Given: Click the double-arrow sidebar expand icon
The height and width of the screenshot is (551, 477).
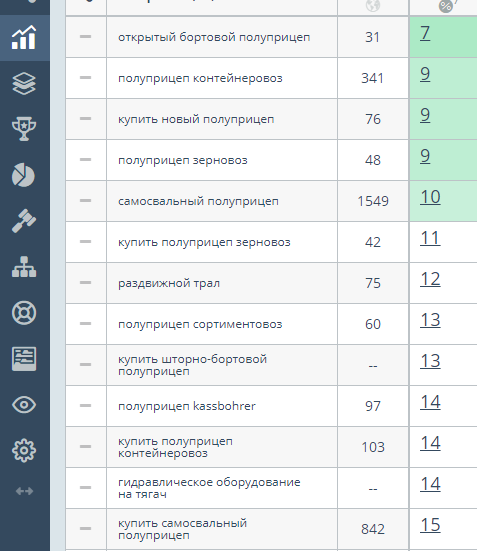Looking at the screenshot, I should pos(24,491).
